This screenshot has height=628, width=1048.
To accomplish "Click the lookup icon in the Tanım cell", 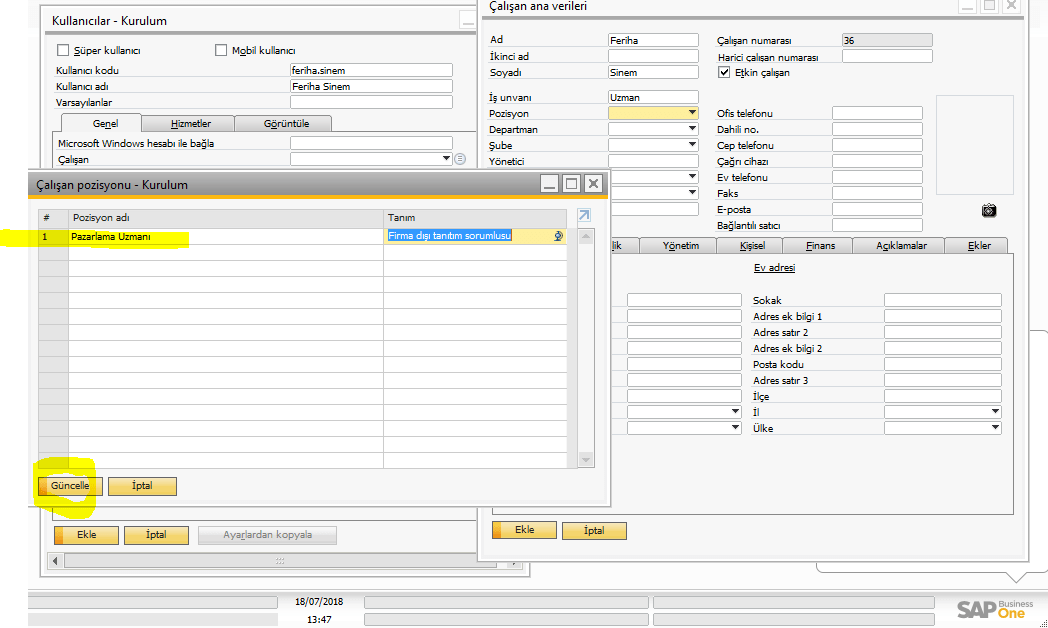I will click(x=559, y=236).
